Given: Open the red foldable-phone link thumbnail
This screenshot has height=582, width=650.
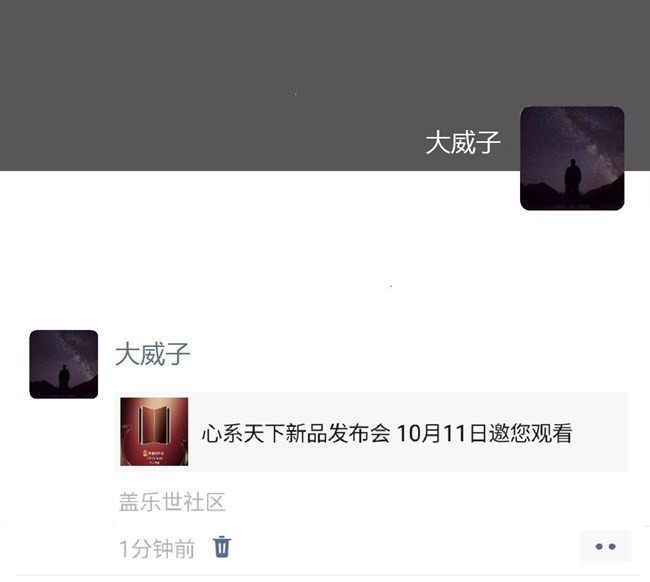Looking at the screenshot, I should 154,432.
